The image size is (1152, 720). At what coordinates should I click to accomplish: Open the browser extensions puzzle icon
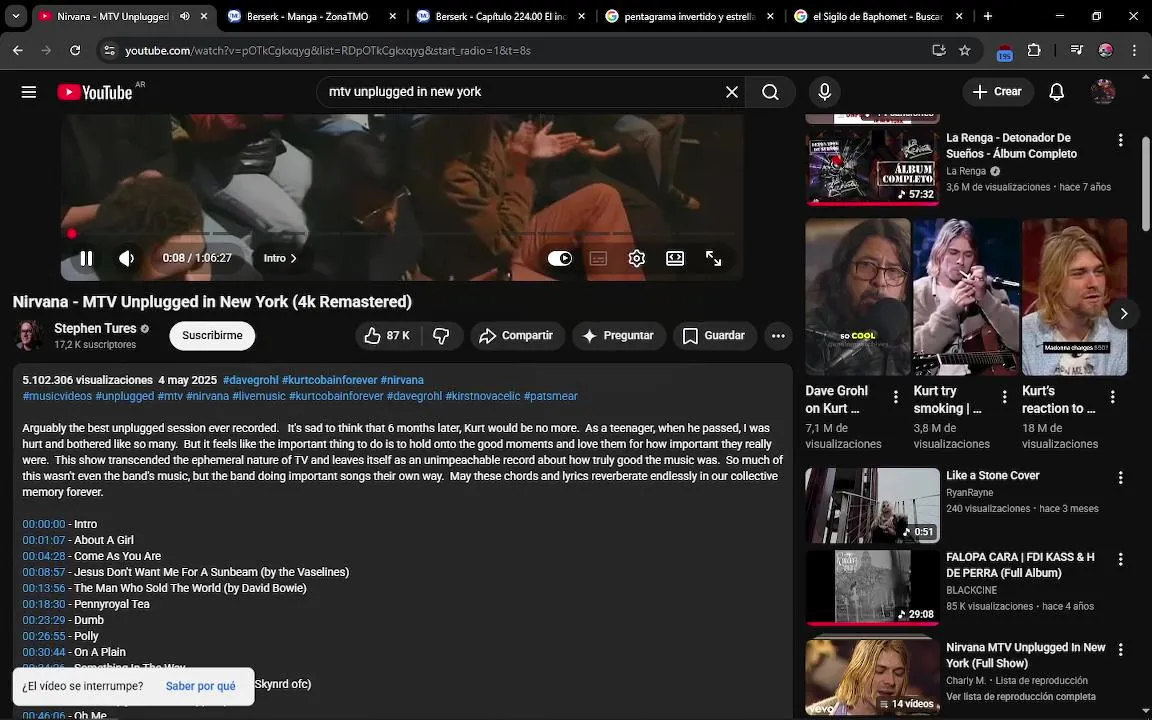1034,51
